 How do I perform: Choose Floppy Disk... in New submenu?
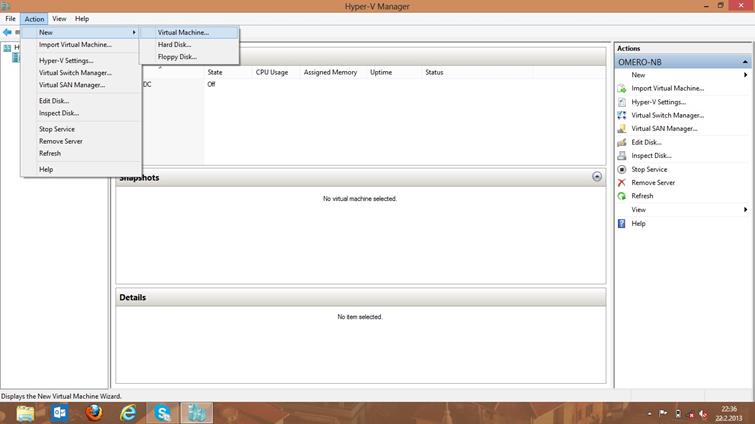[189, 57]
